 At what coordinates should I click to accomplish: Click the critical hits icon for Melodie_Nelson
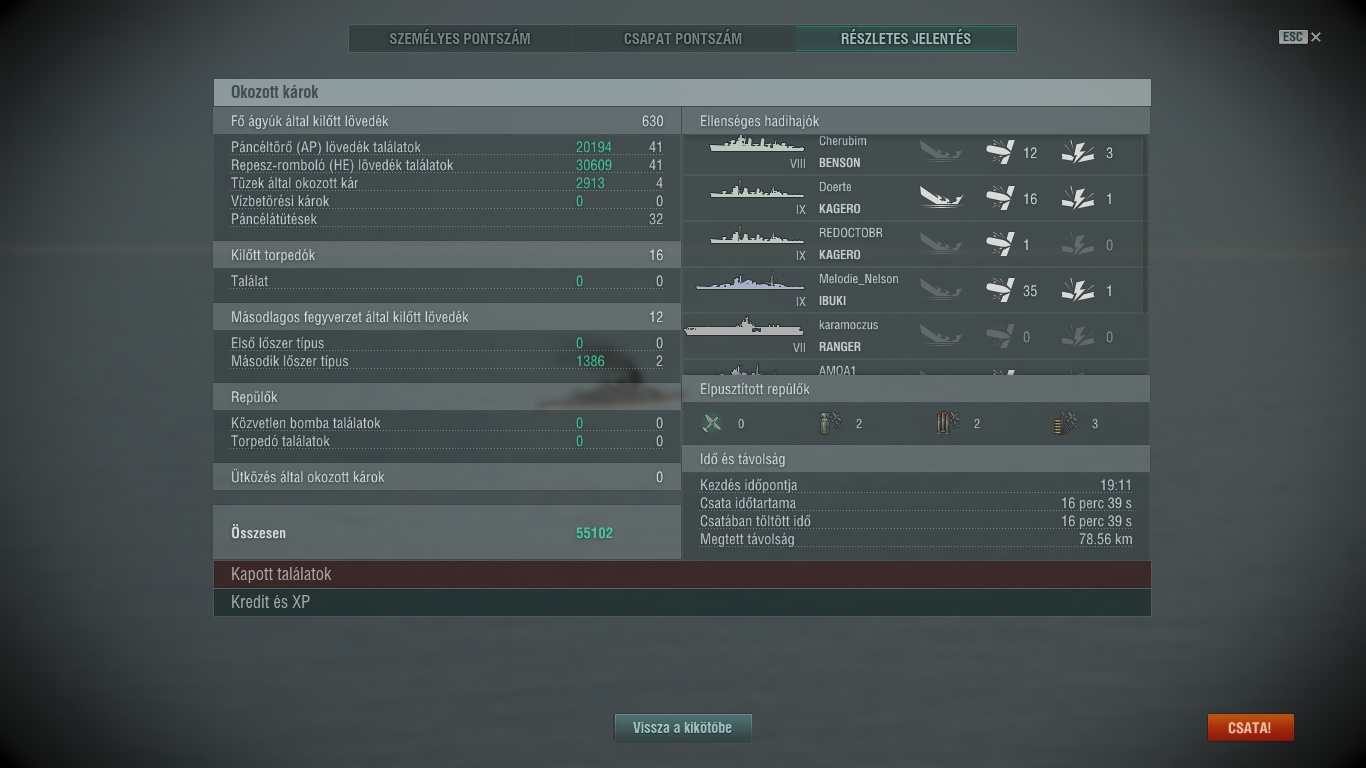(x=1077, y=290)
